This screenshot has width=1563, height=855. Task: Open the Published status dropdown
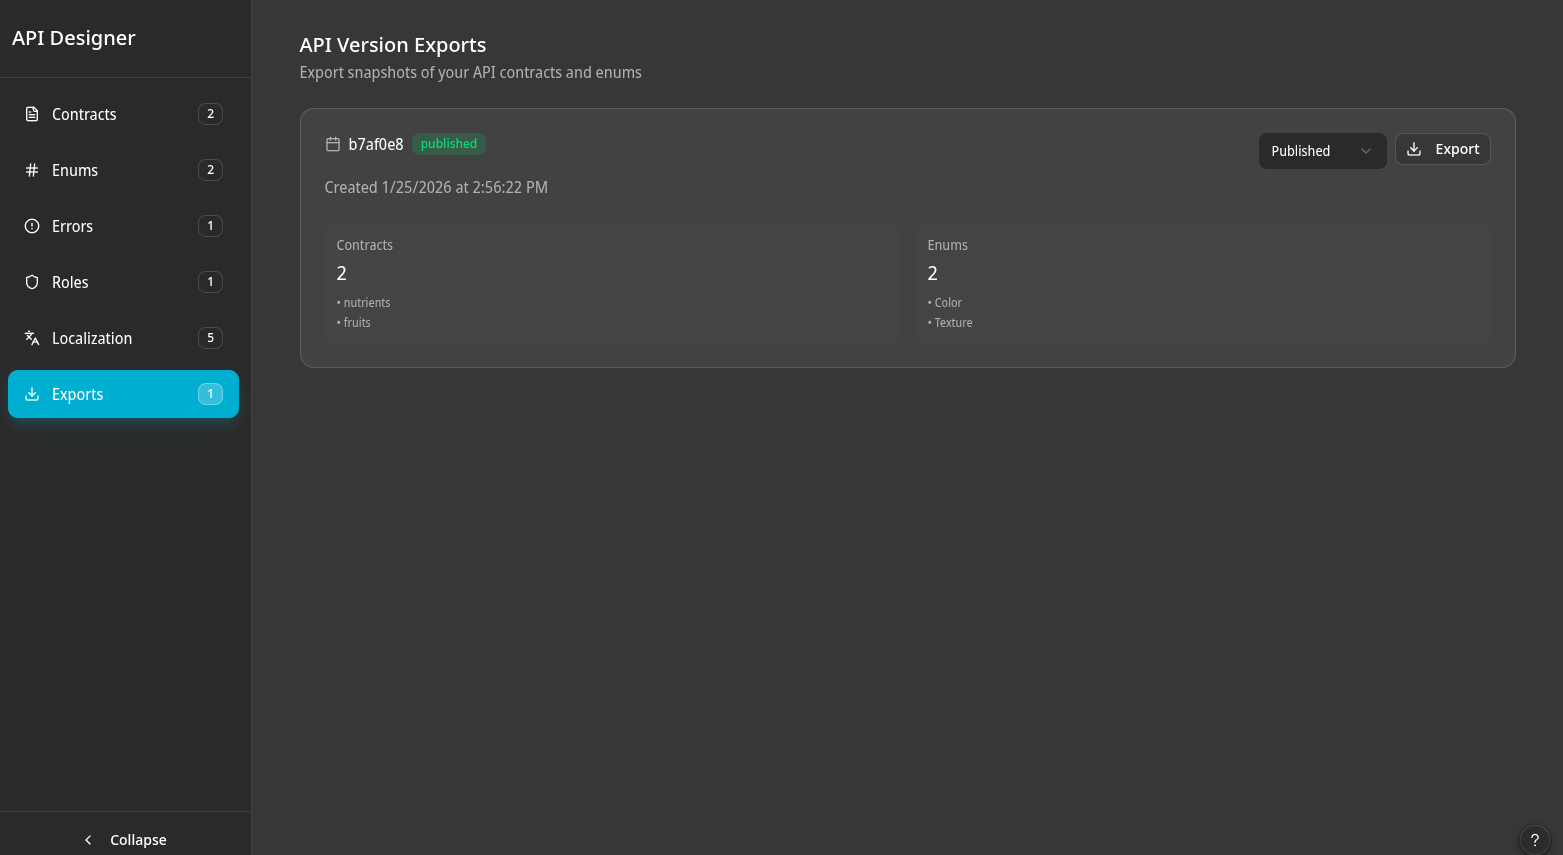[x=1322, y=151]
